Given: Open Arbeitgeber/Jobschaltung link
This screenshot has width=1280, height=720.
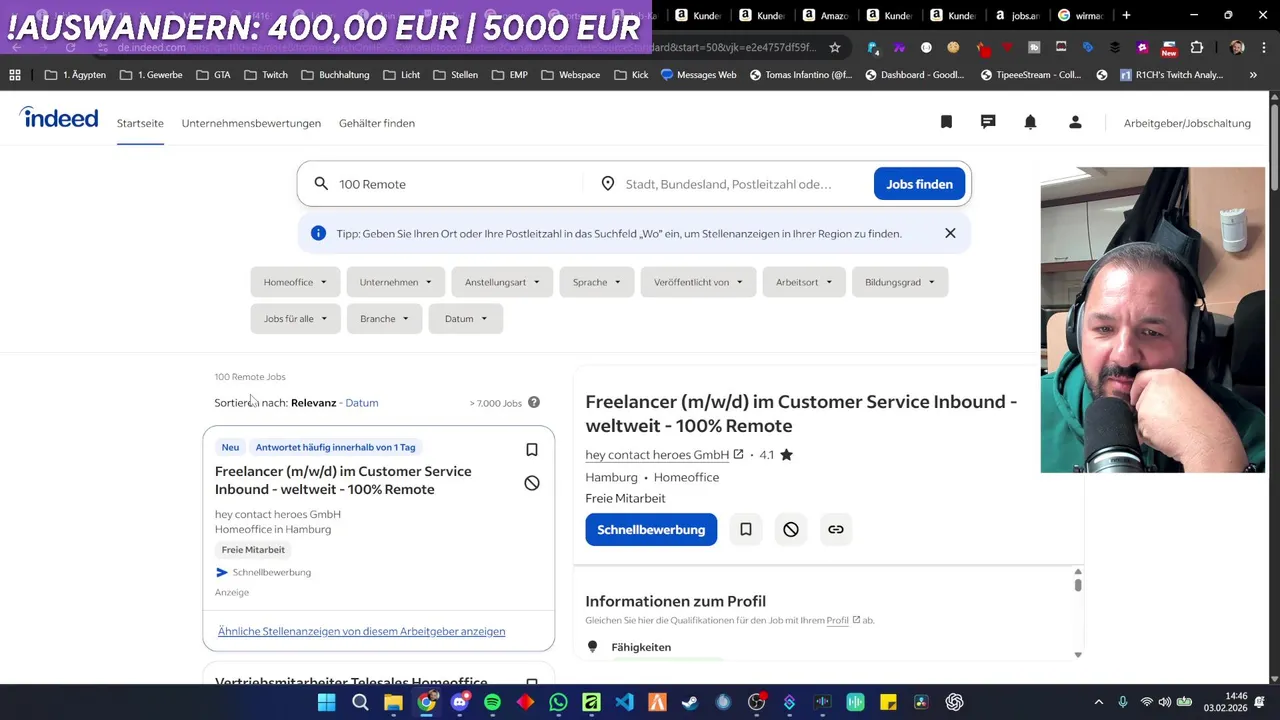Looking at the screenshot, I should coord(1187,123).
